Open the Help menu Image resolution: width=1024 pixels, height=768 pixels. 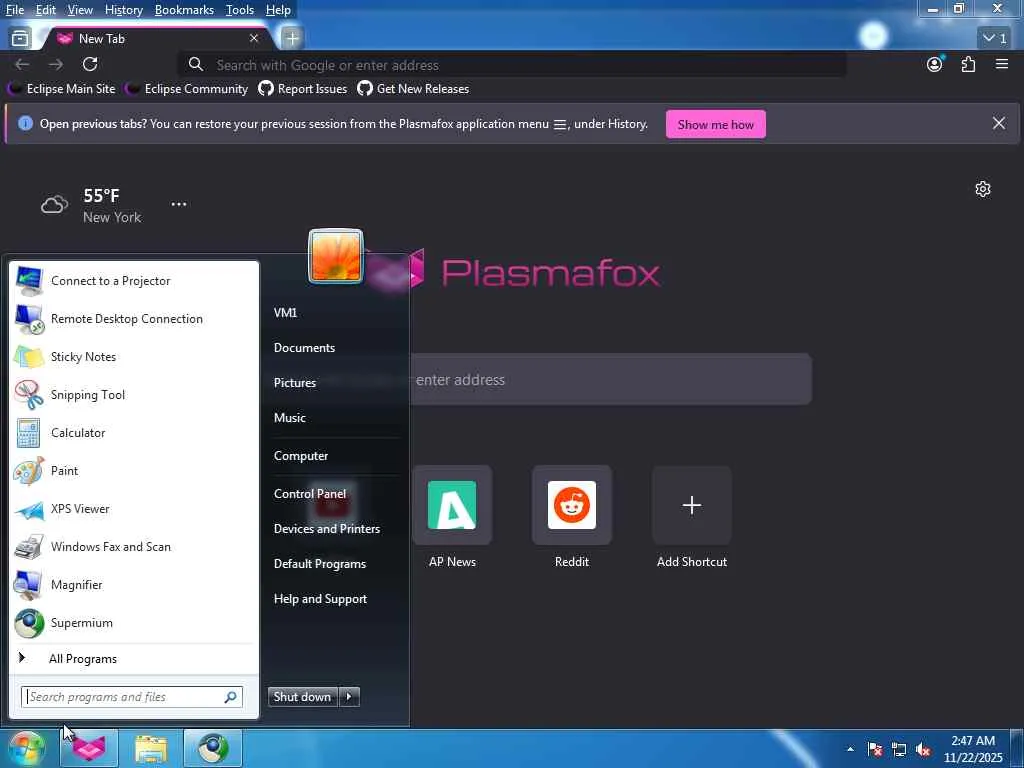(278, 10)
